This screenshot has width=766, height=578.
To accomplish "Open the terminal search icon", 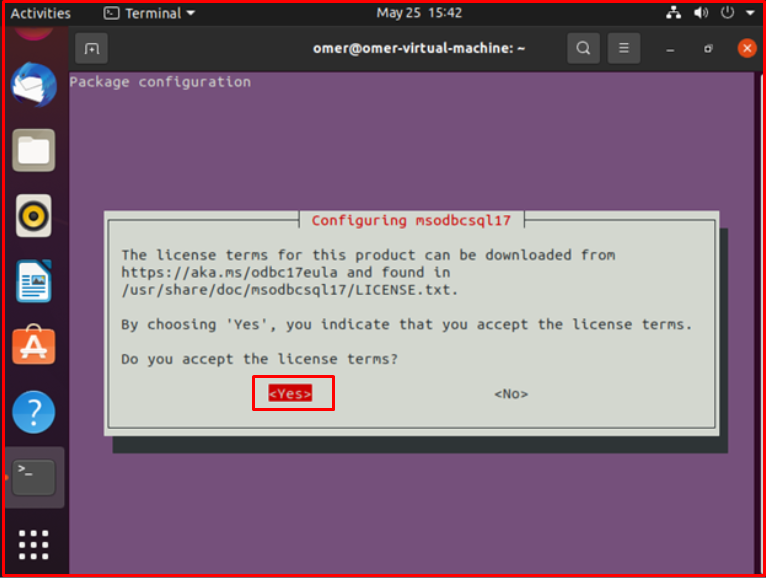I will pyautogui.click(x=583, y=48).
